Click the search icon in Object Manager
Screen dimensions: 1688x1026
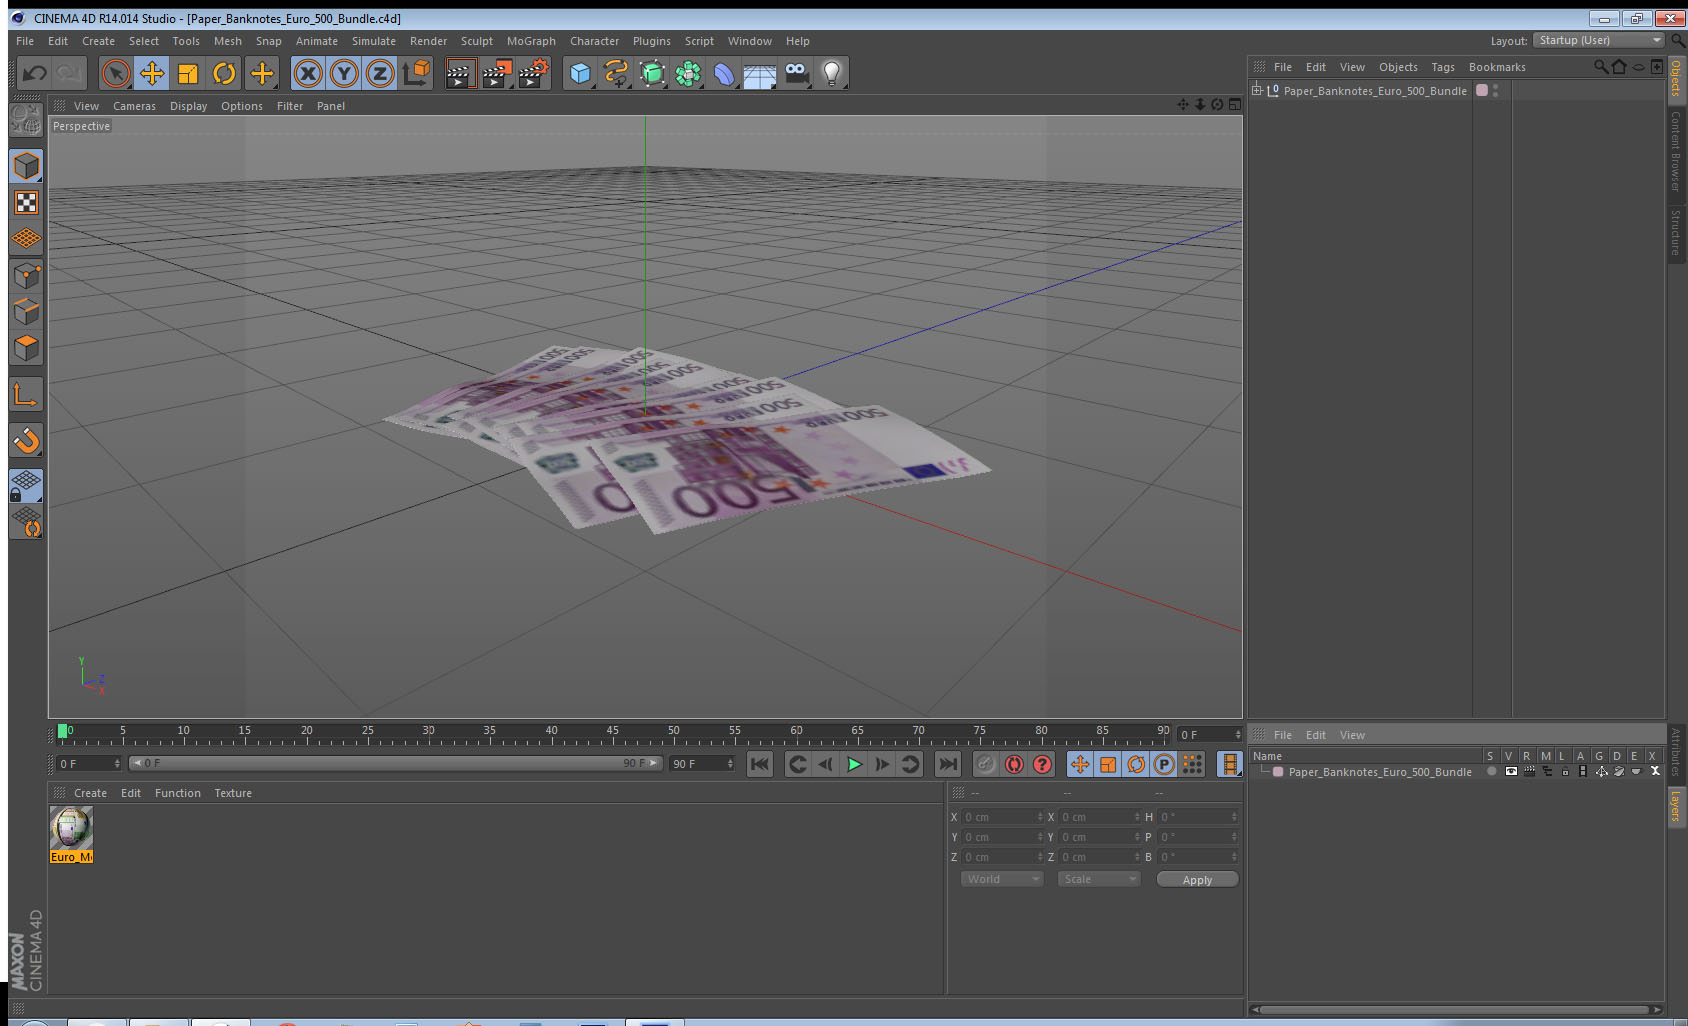pyautogui.click(x=1600, y=67)
